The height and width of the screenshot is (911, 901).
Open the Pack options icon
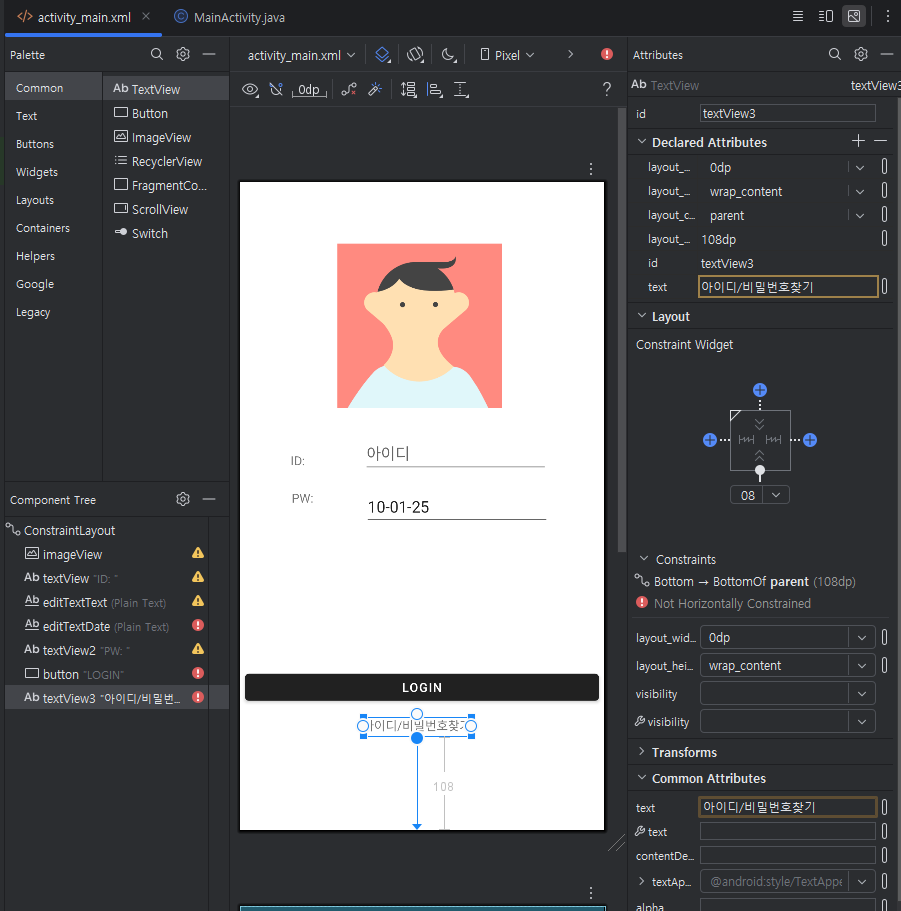point(408,89)
